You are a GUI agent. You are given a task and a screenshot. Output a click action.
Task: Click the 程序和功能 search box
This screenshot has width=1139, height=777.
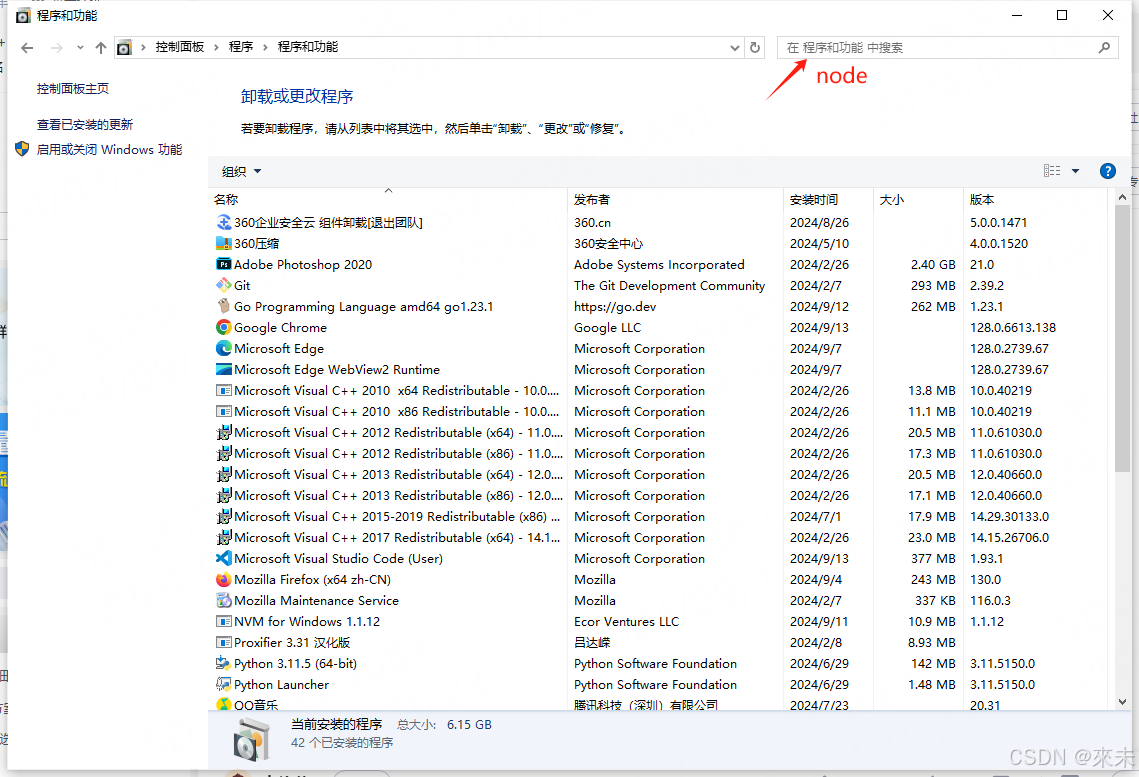947,48
